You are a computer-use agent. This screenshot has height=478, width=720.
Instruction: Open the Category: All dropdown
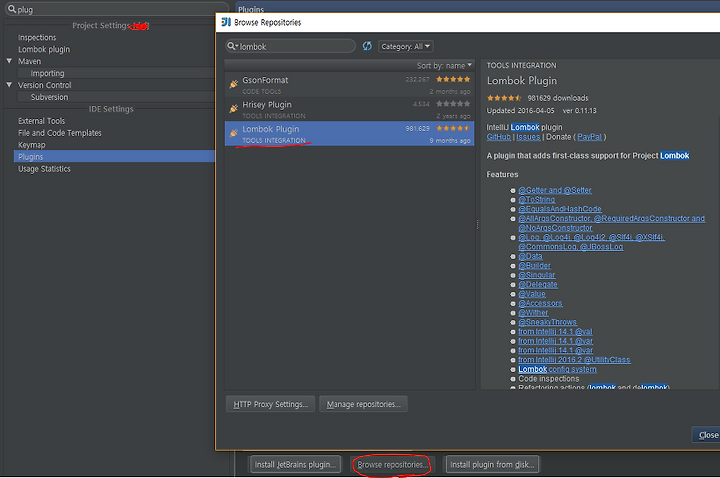point(405,46)
